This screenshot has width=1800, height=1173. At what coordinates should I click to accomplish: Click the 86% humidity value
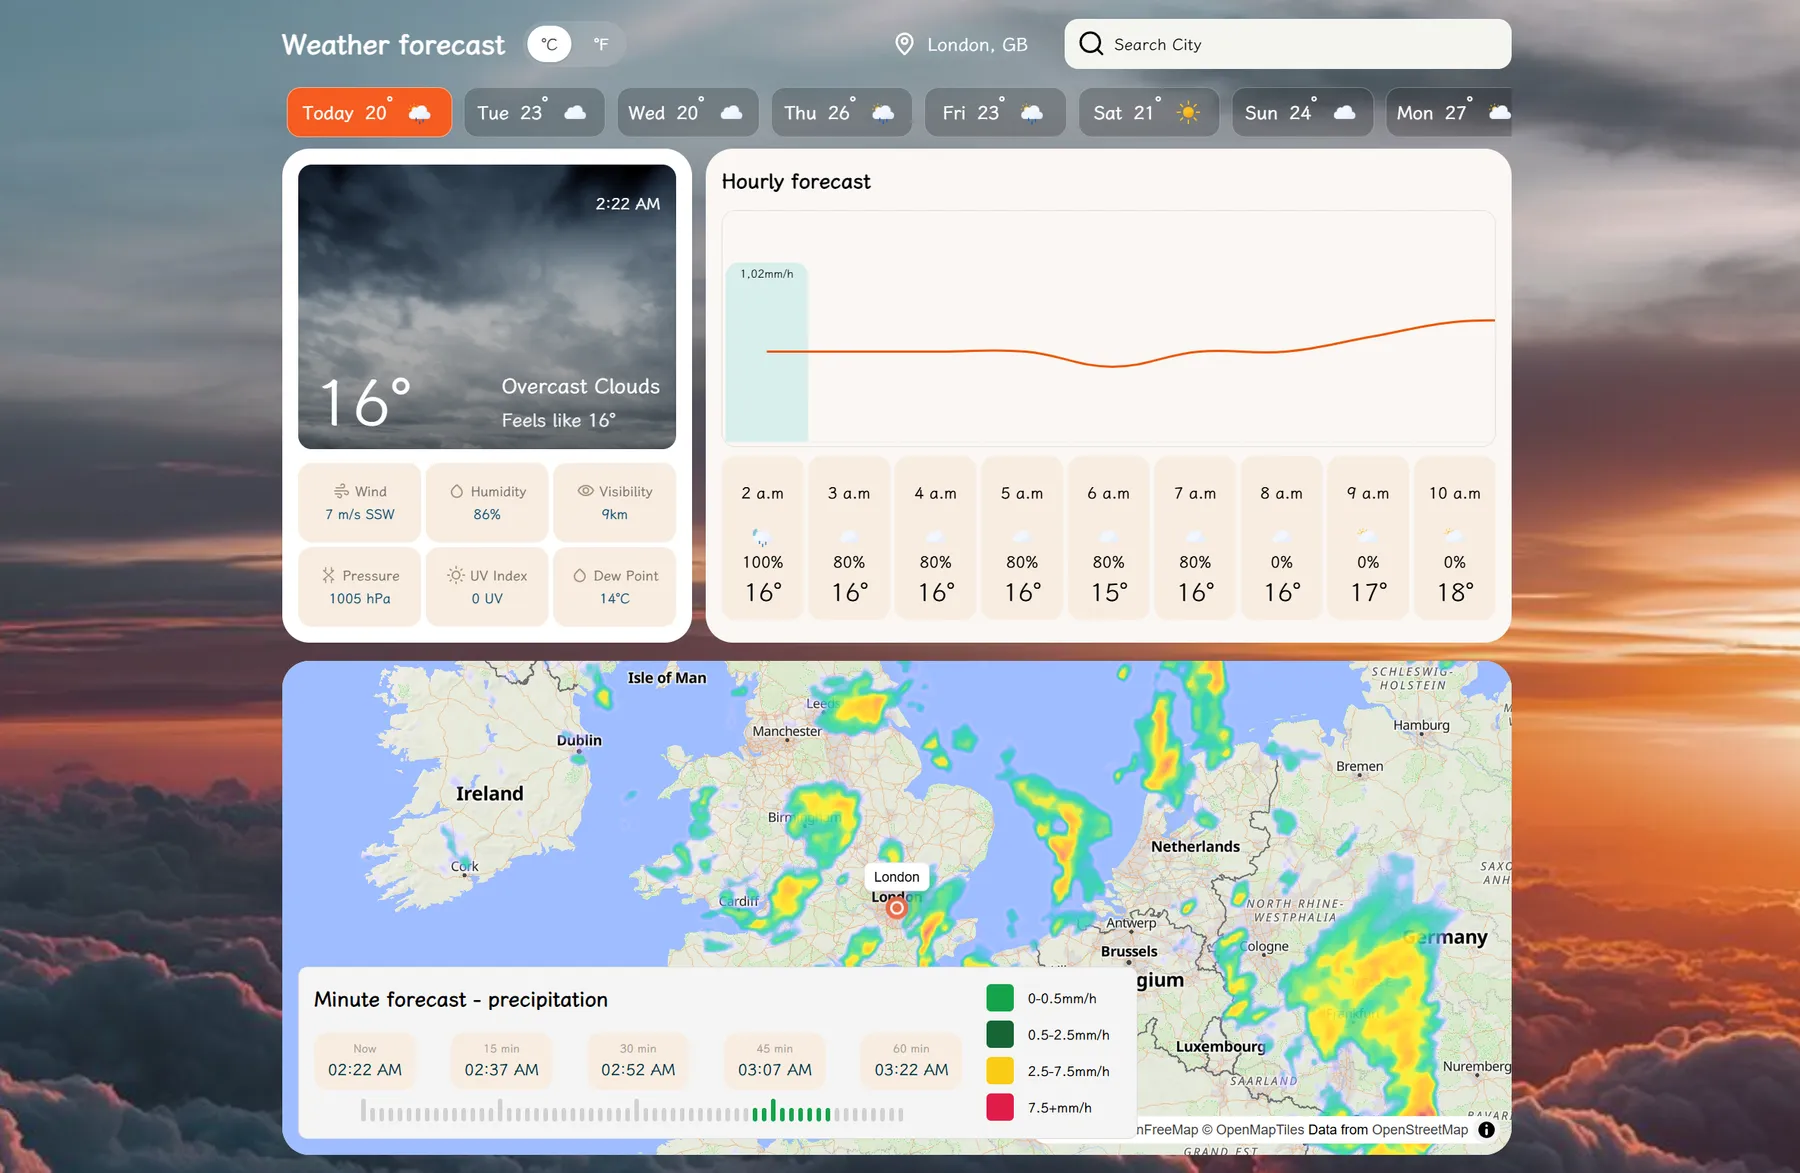[487, 514]
